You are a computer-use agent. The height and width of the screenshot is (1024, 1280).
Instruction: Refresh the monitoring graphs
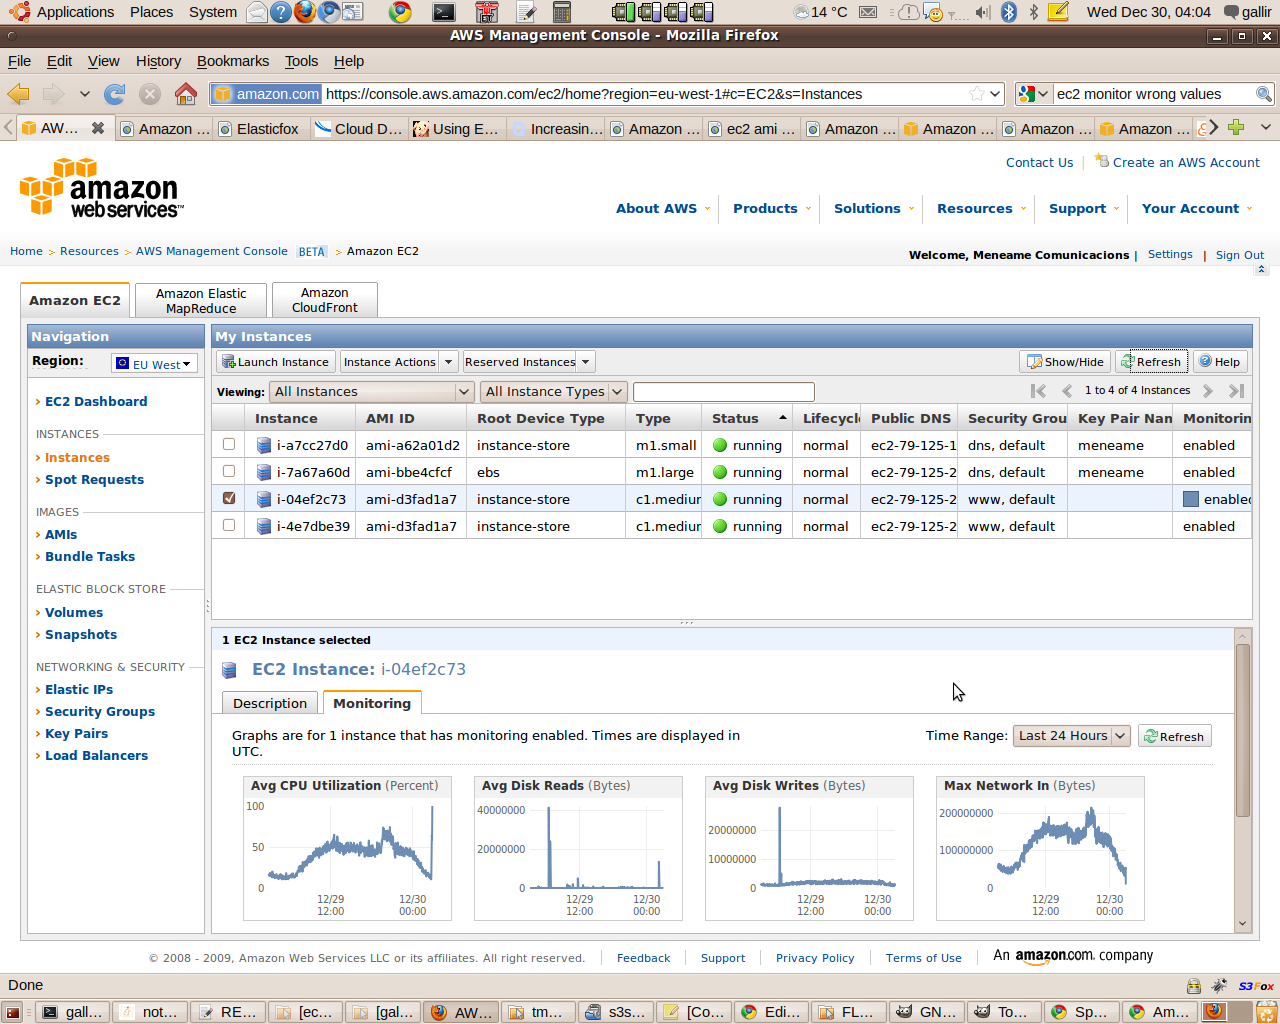[x=1174, y=736]
